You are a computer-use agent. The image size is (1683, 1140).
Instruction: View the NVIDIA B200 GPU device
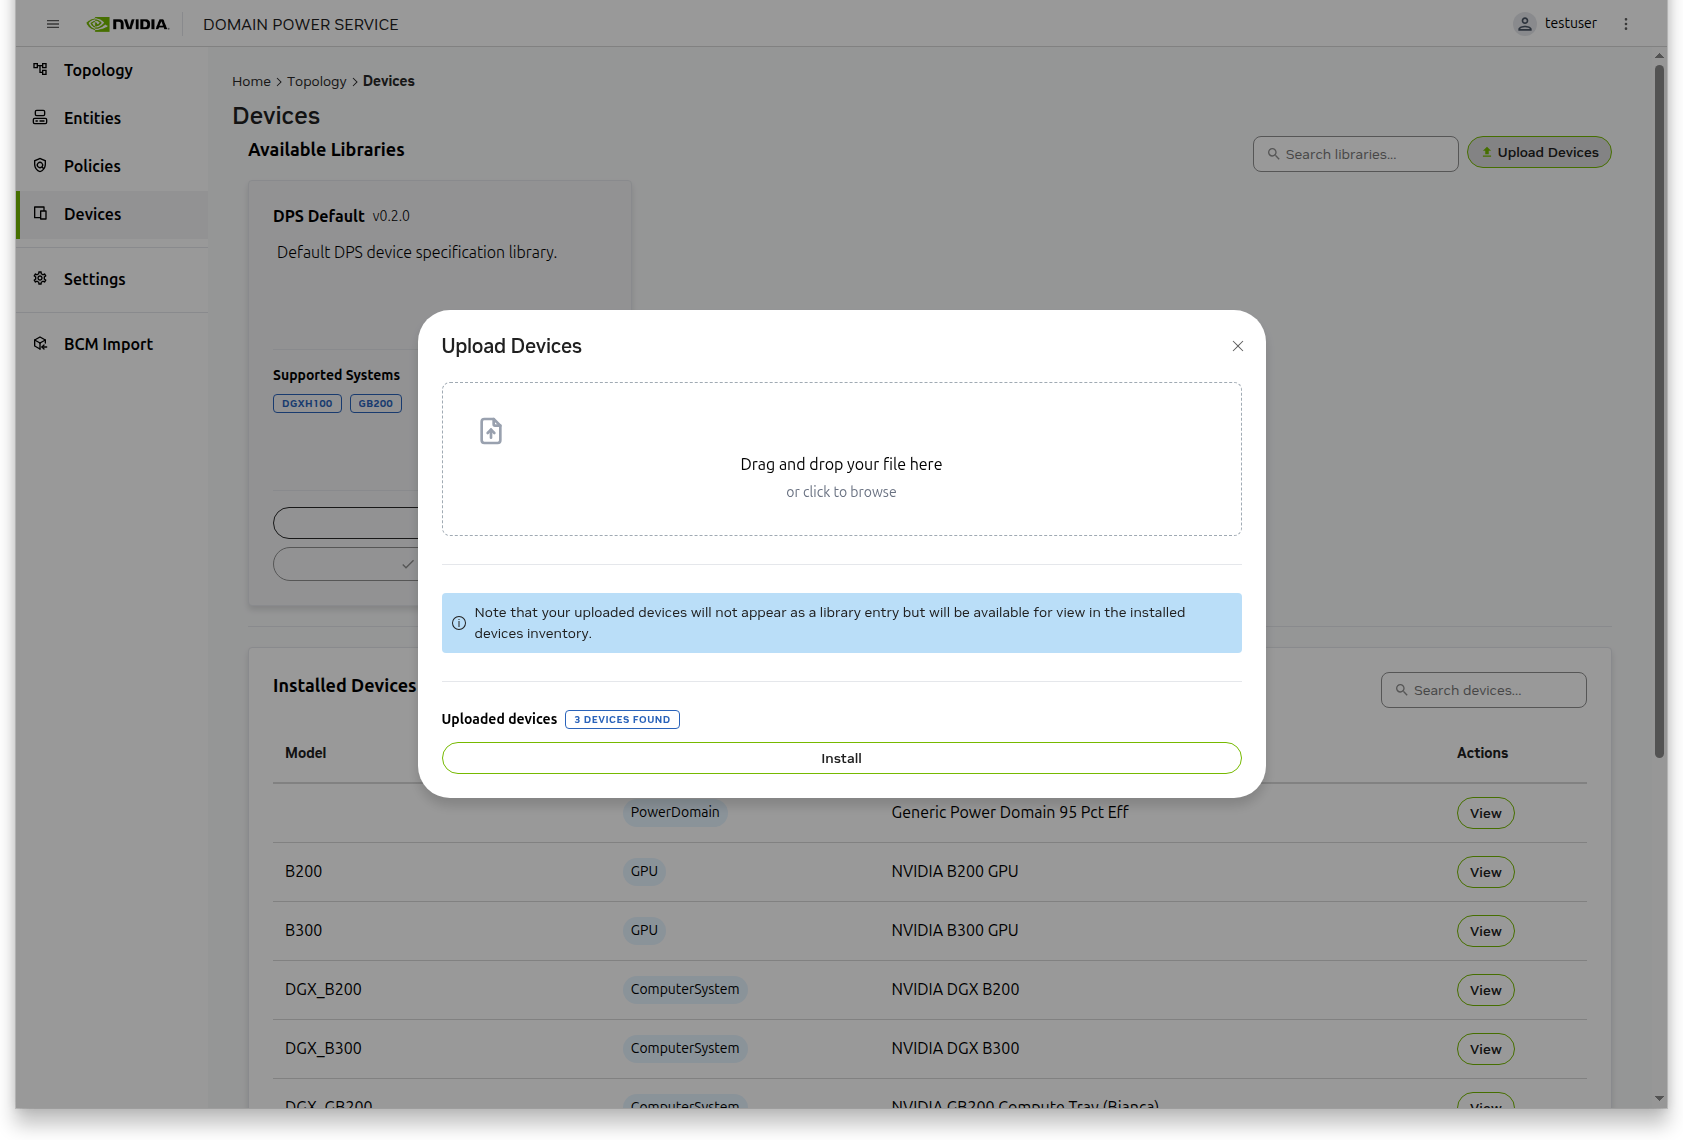(1485, 872)
